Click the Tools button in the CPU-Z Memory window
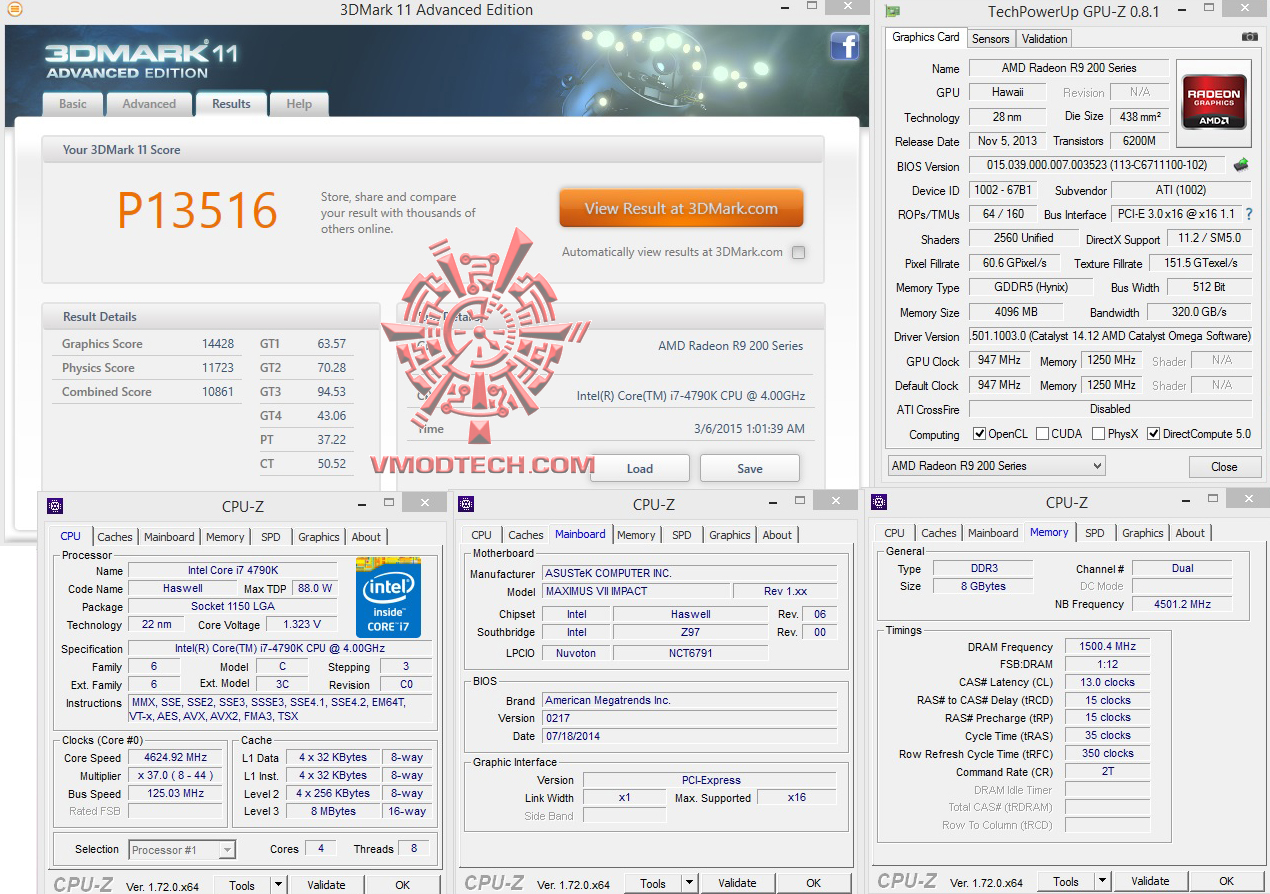 pos(1066,882)
